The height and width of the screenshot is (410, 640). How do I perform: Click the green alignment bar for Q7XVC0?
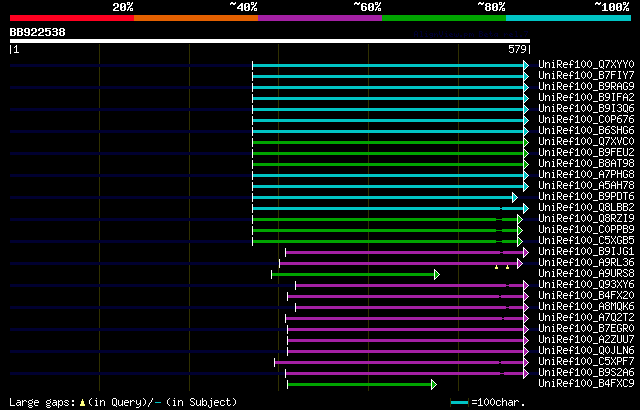pos(388,142)
